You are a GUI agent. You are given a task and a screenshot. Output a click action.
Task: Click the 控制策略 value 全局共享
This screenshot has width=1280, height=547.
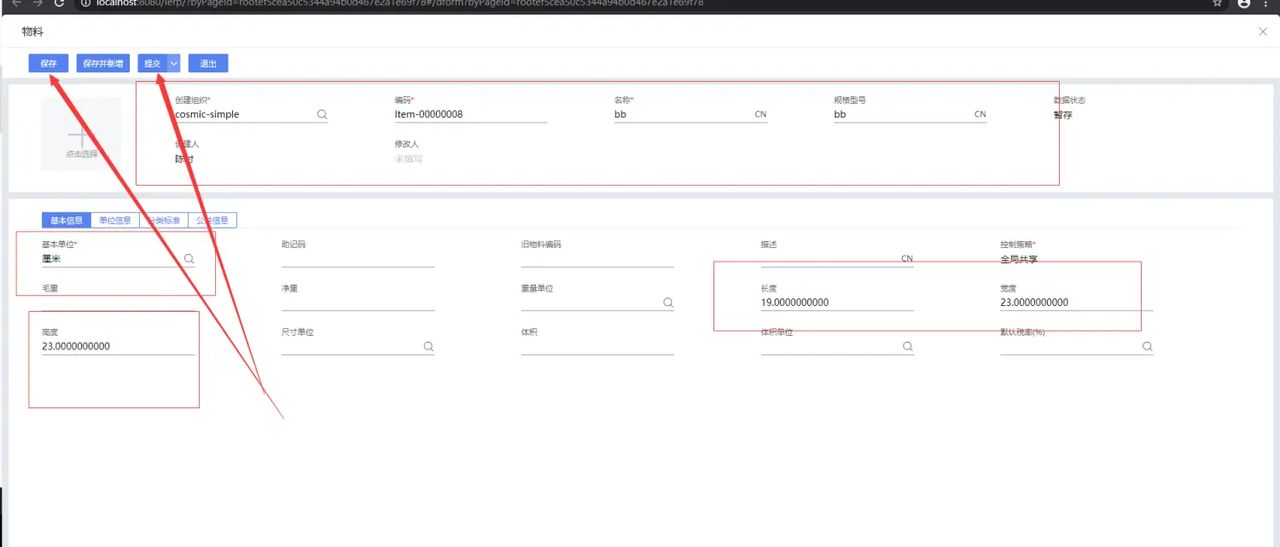[x=1019, y=259]
